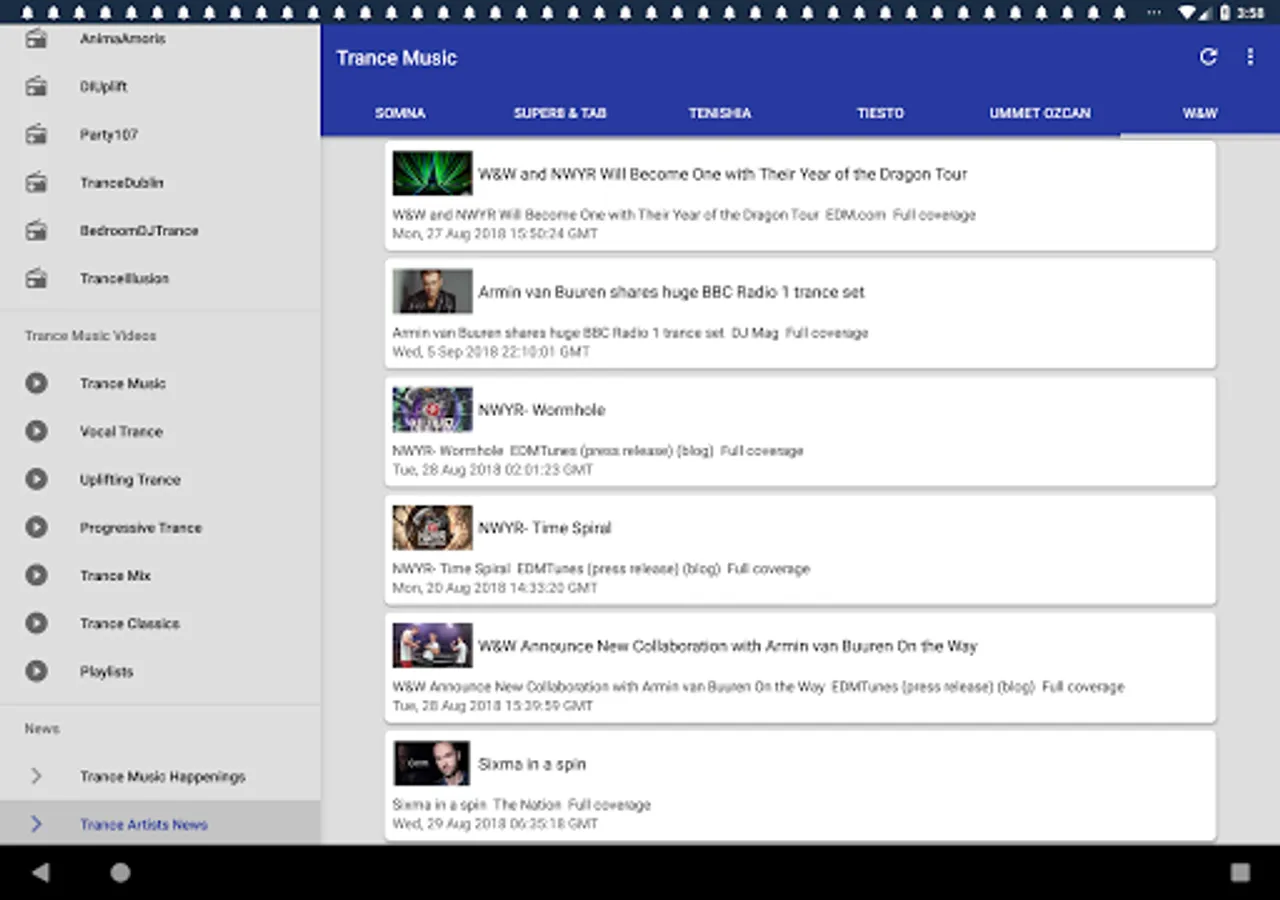
Task: Choose Progressive Trance in the videos list
Action: click(141, 527)
